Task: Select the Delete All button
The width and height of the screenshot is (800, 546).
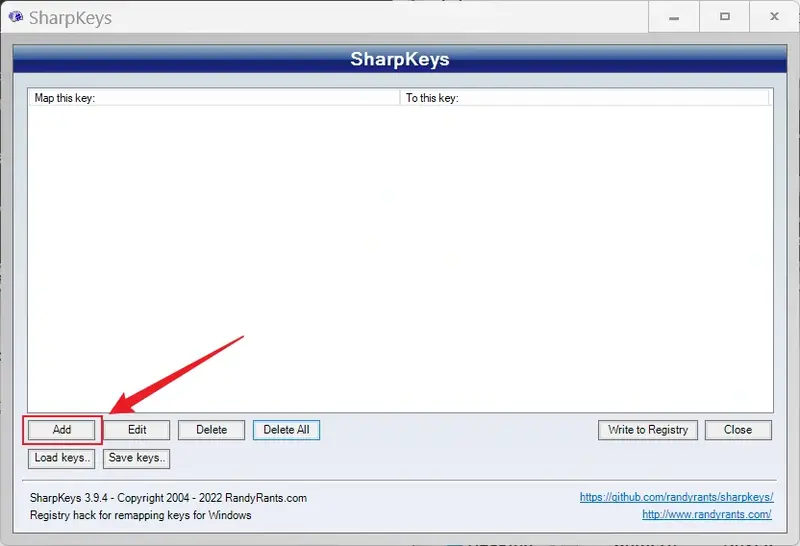Action: [x=286, y=430]
